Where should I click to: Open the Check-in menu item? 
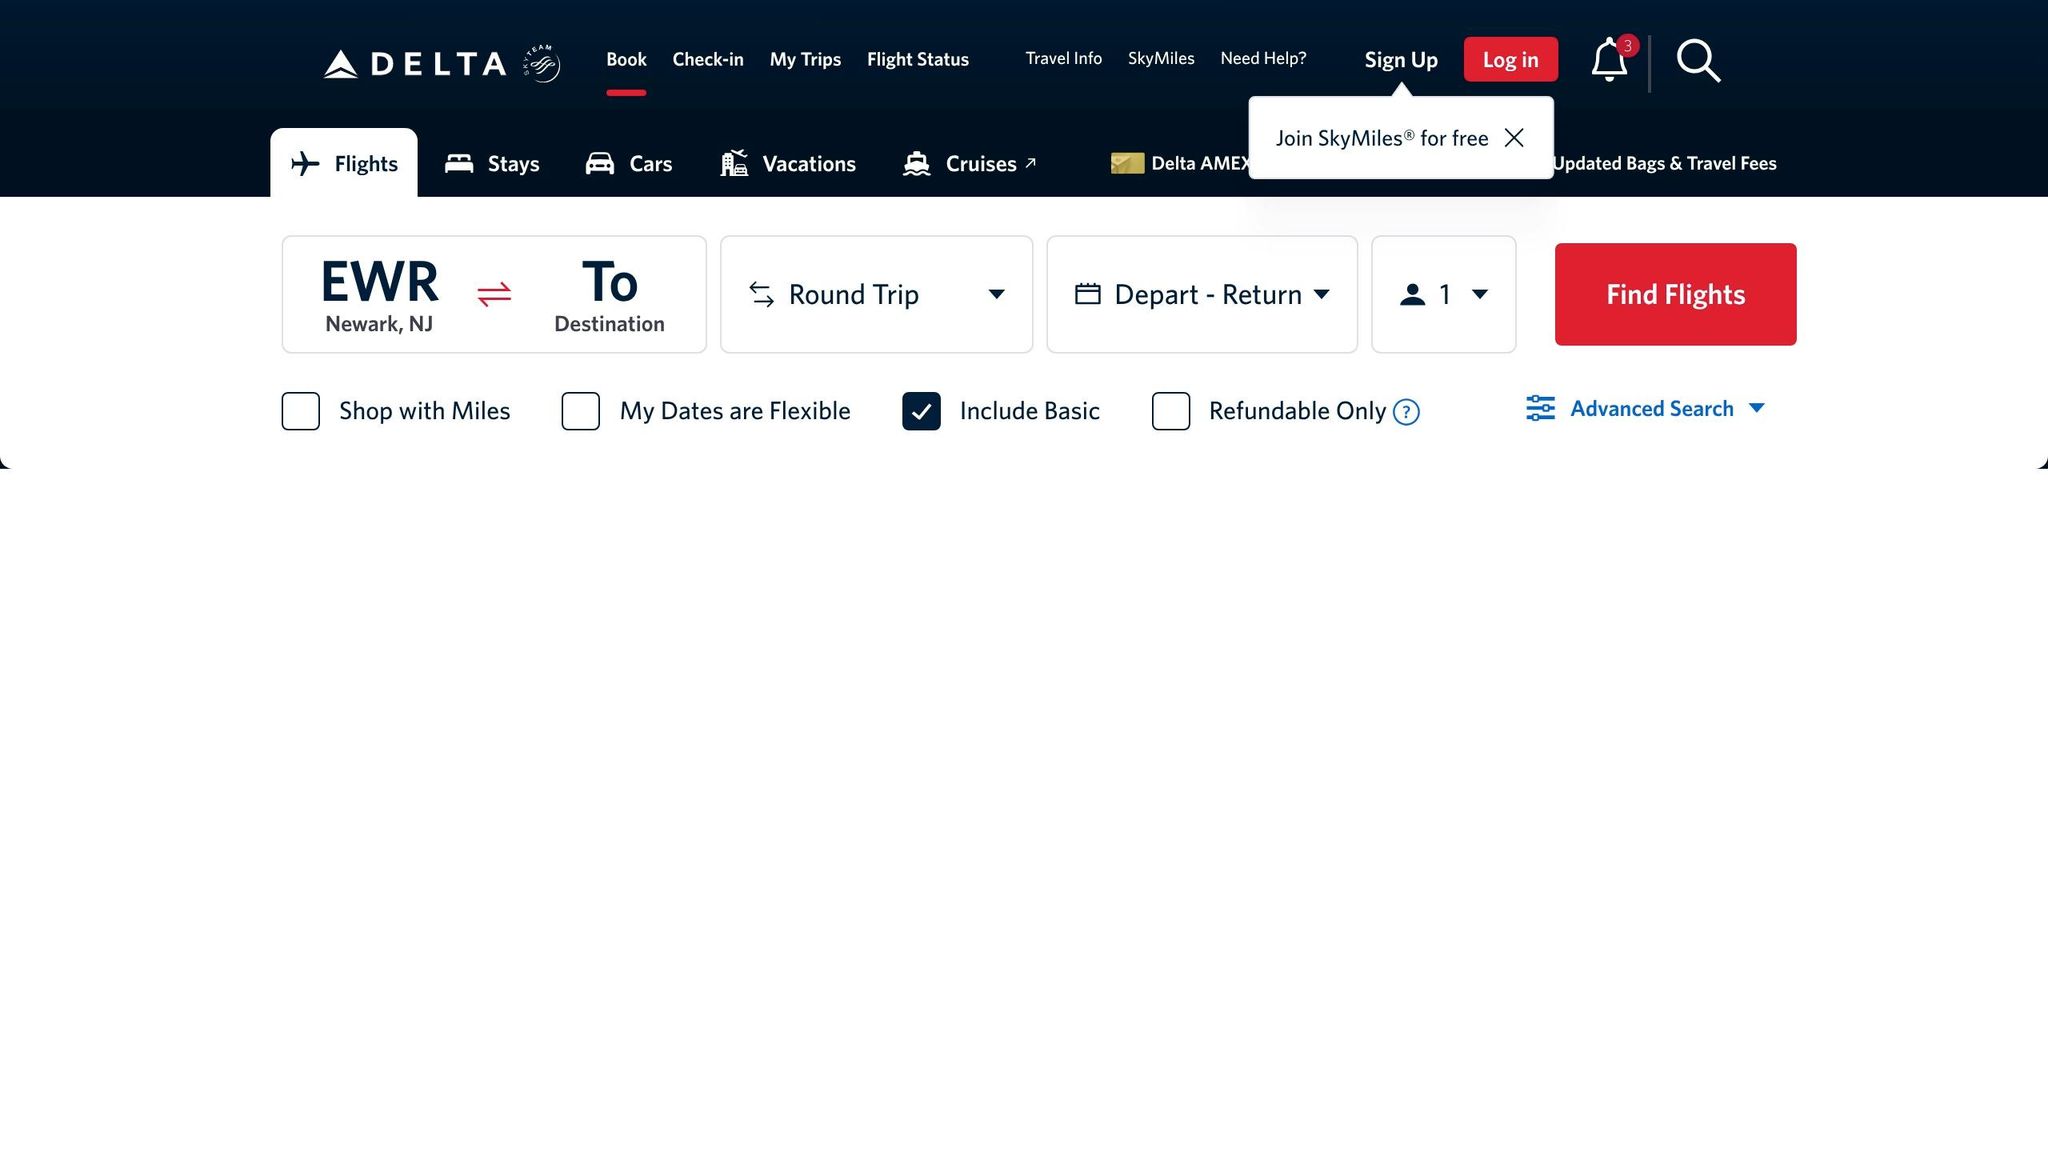click(708, 59)
